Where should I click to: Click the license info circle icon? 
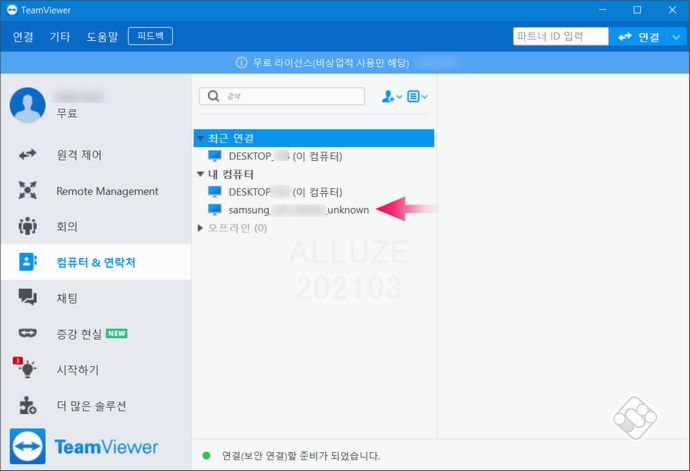(x=241, y=63)
